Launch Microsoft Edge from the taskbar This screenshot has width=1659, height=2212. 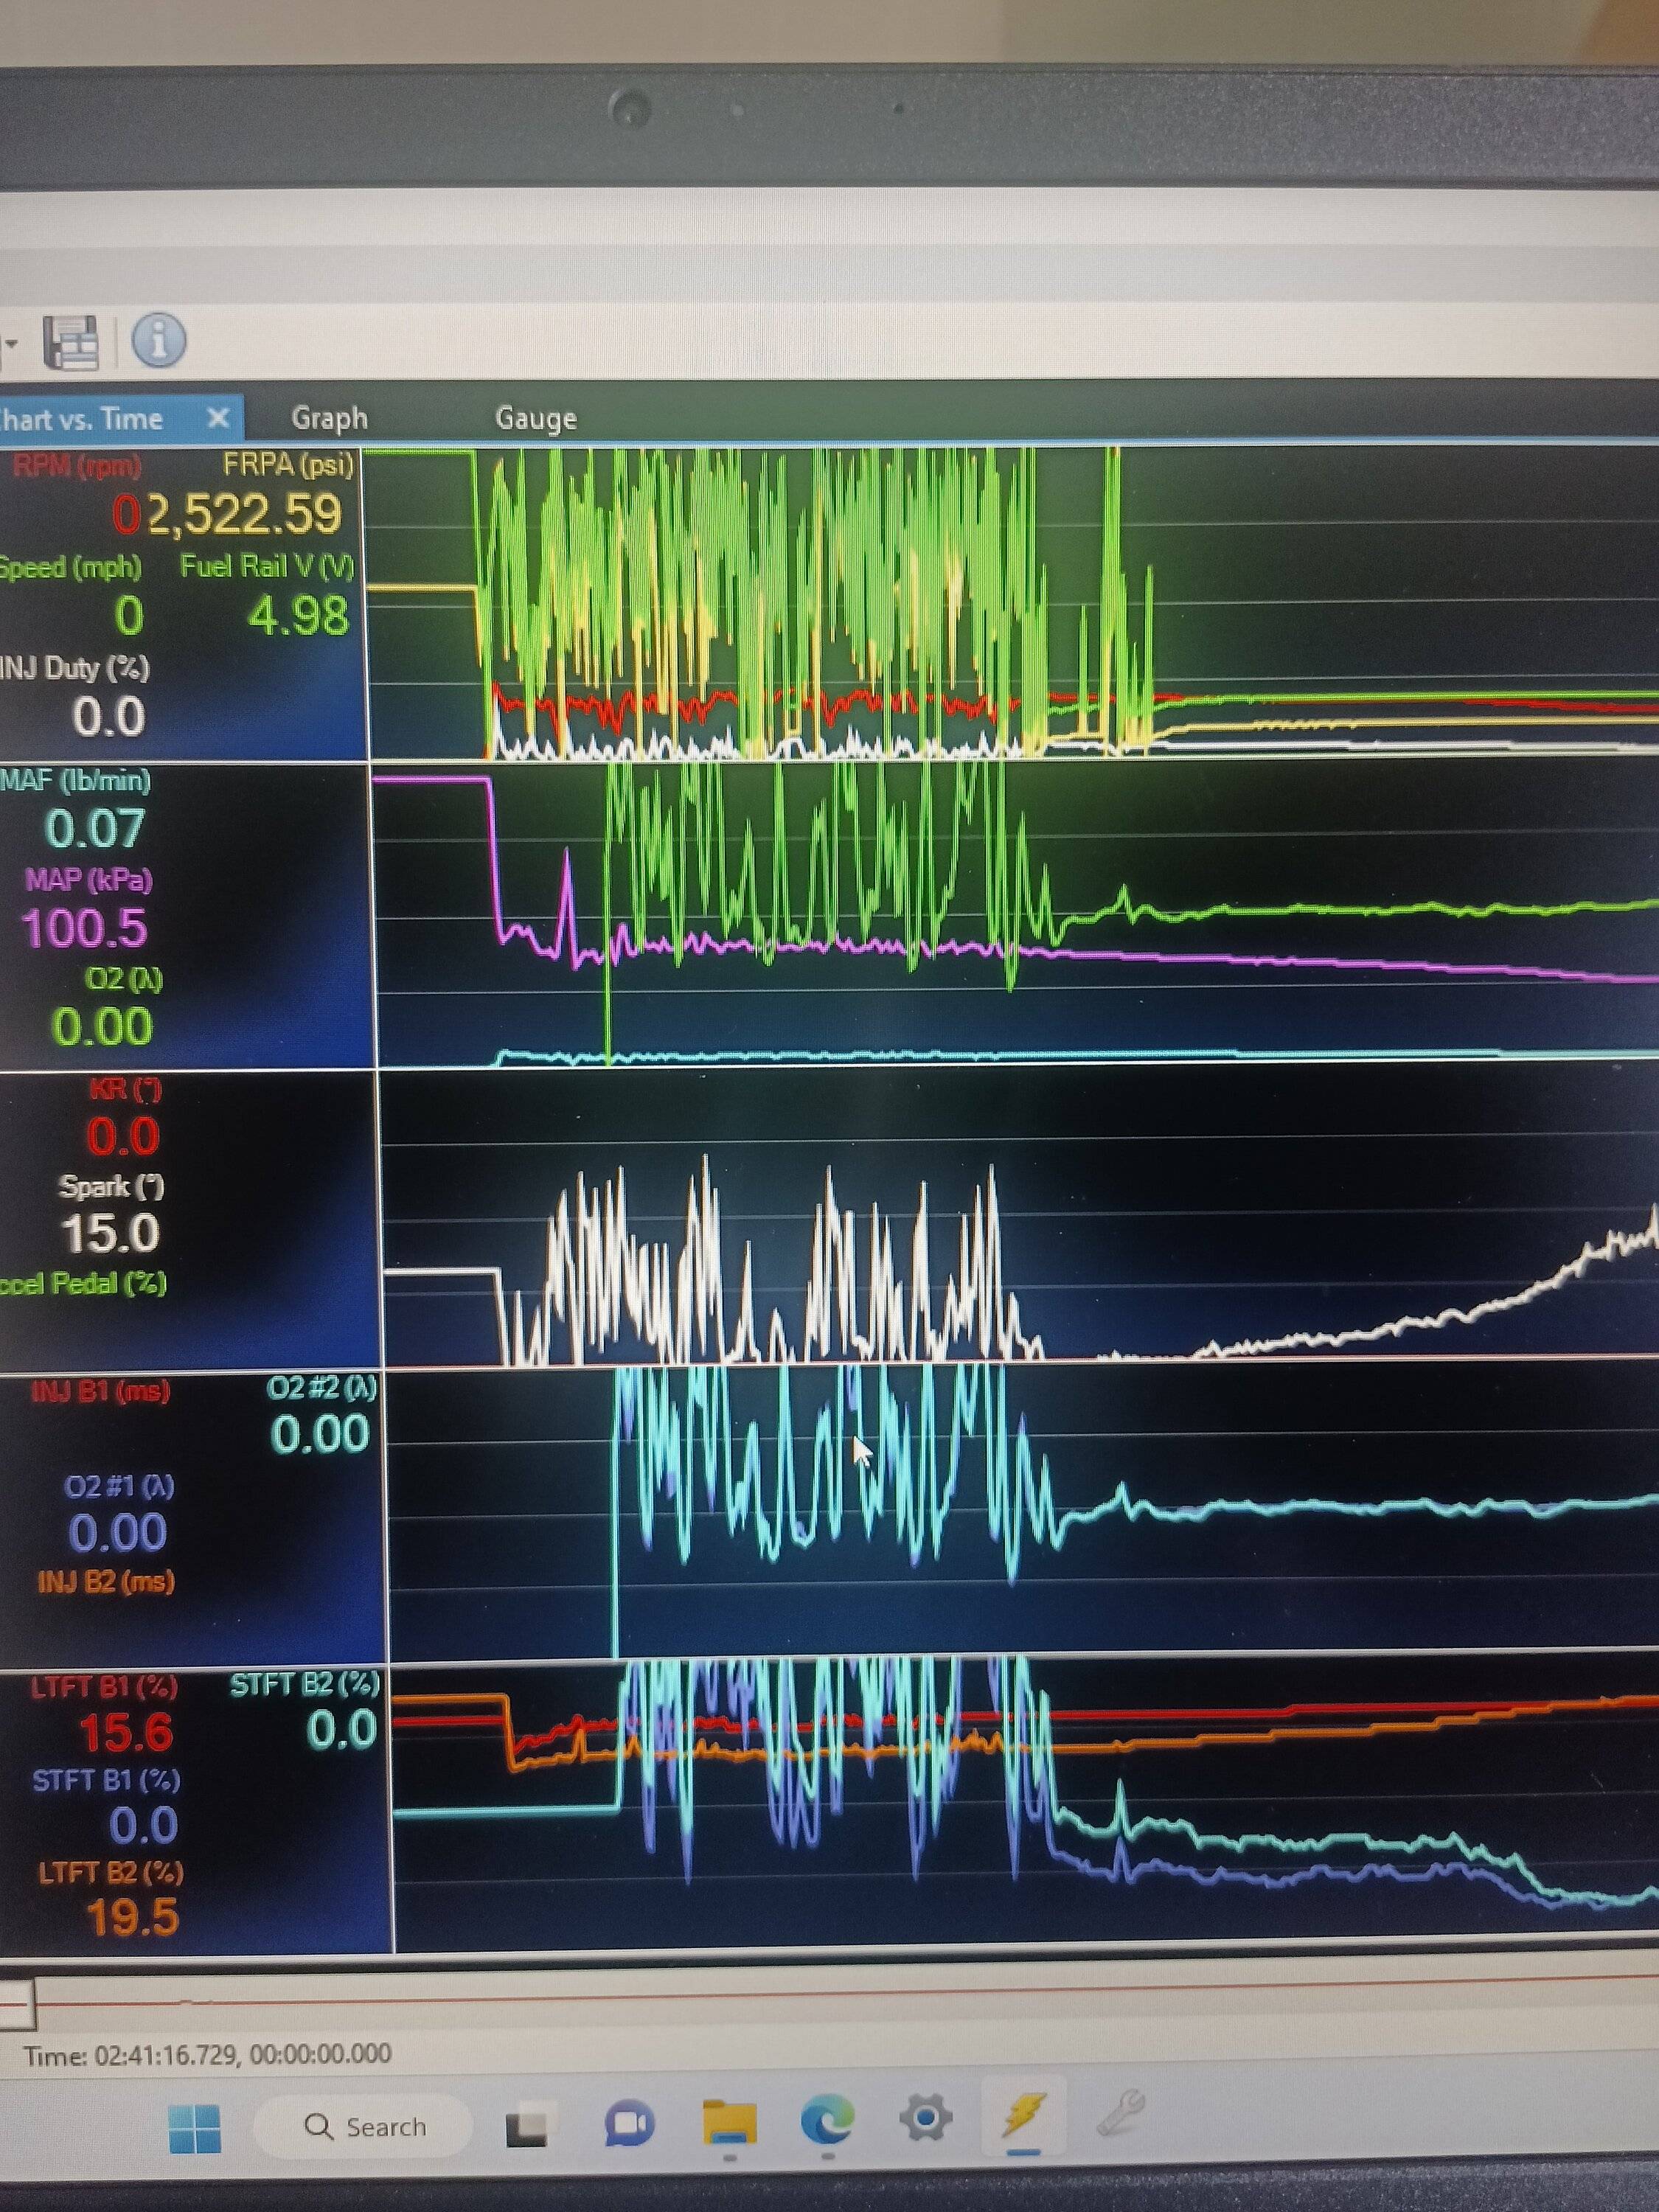tap(827, 2118)
